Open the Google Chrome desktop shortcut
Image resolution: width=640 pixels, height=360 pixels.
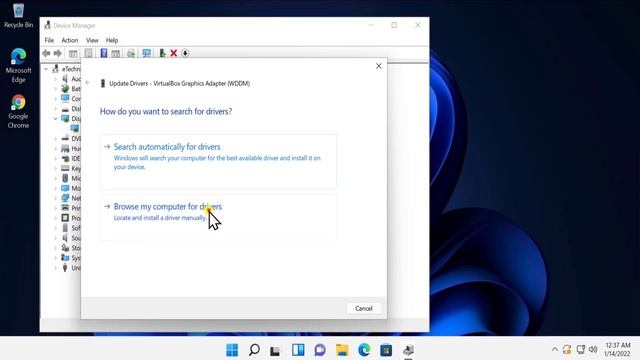pyautogui.click(x=18, y=111)
